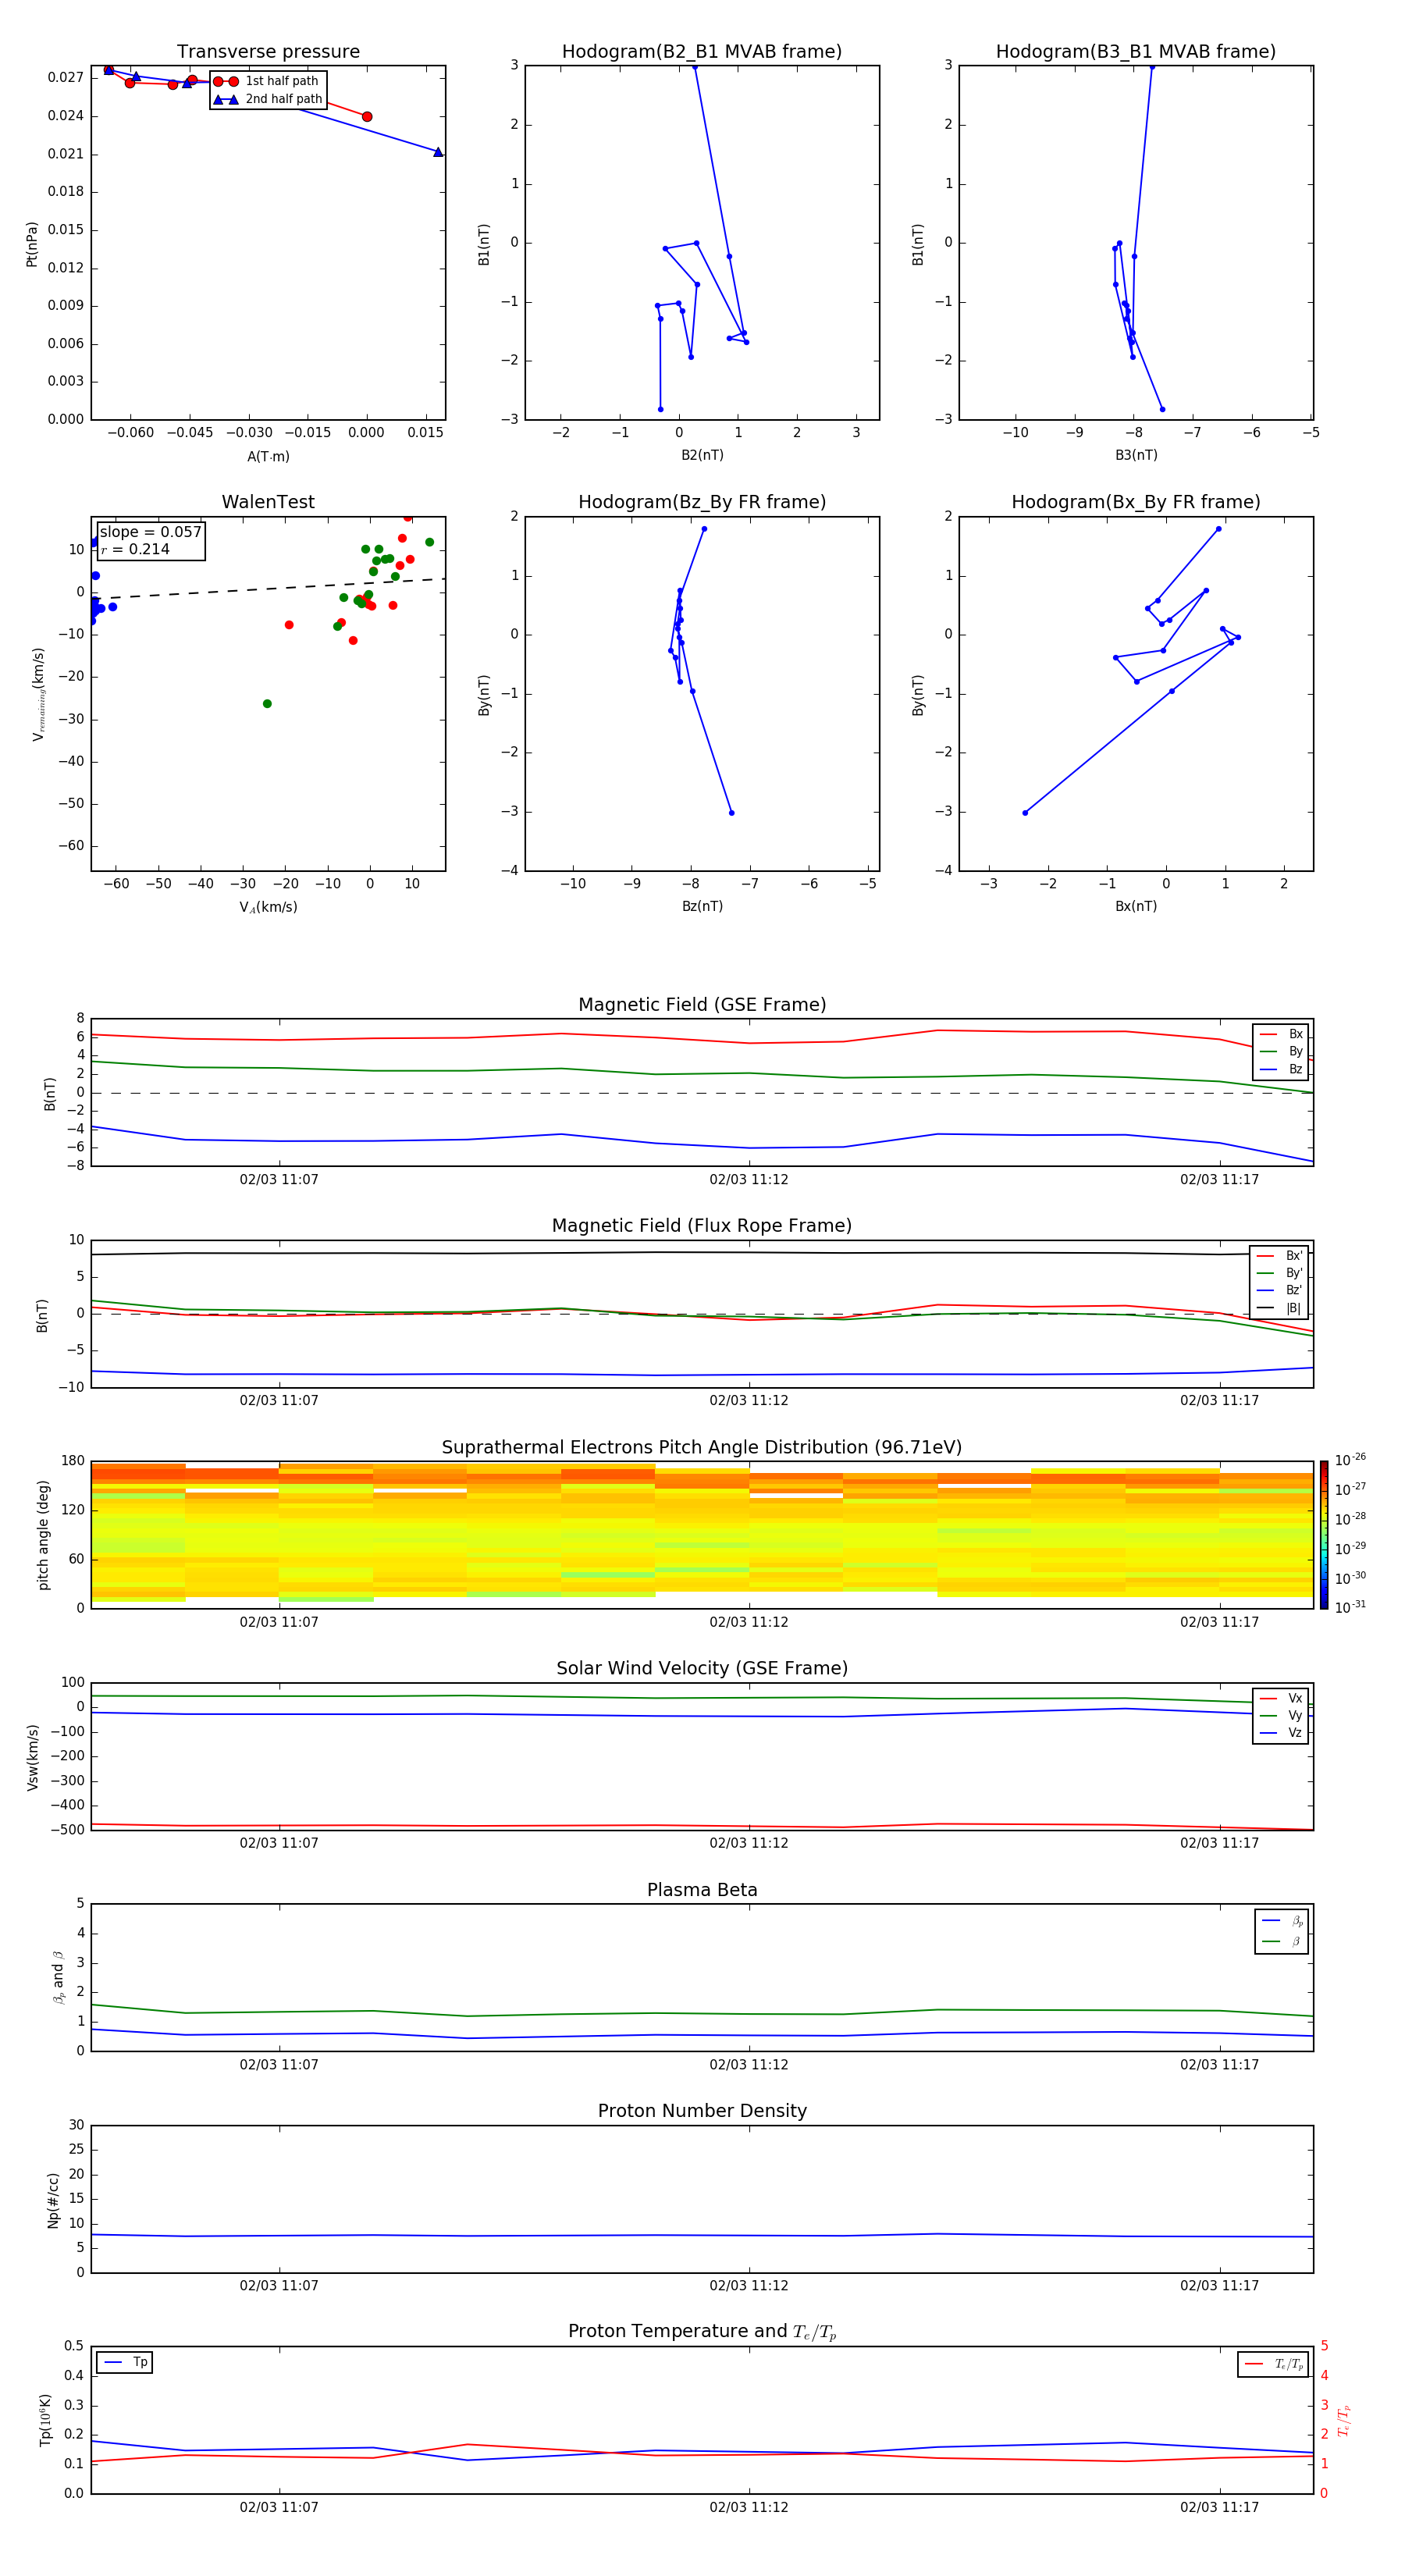Click the blue triangle endpoint in Transverse pressure plot
Screen dimensions: 1405x2576
point(438,152)
